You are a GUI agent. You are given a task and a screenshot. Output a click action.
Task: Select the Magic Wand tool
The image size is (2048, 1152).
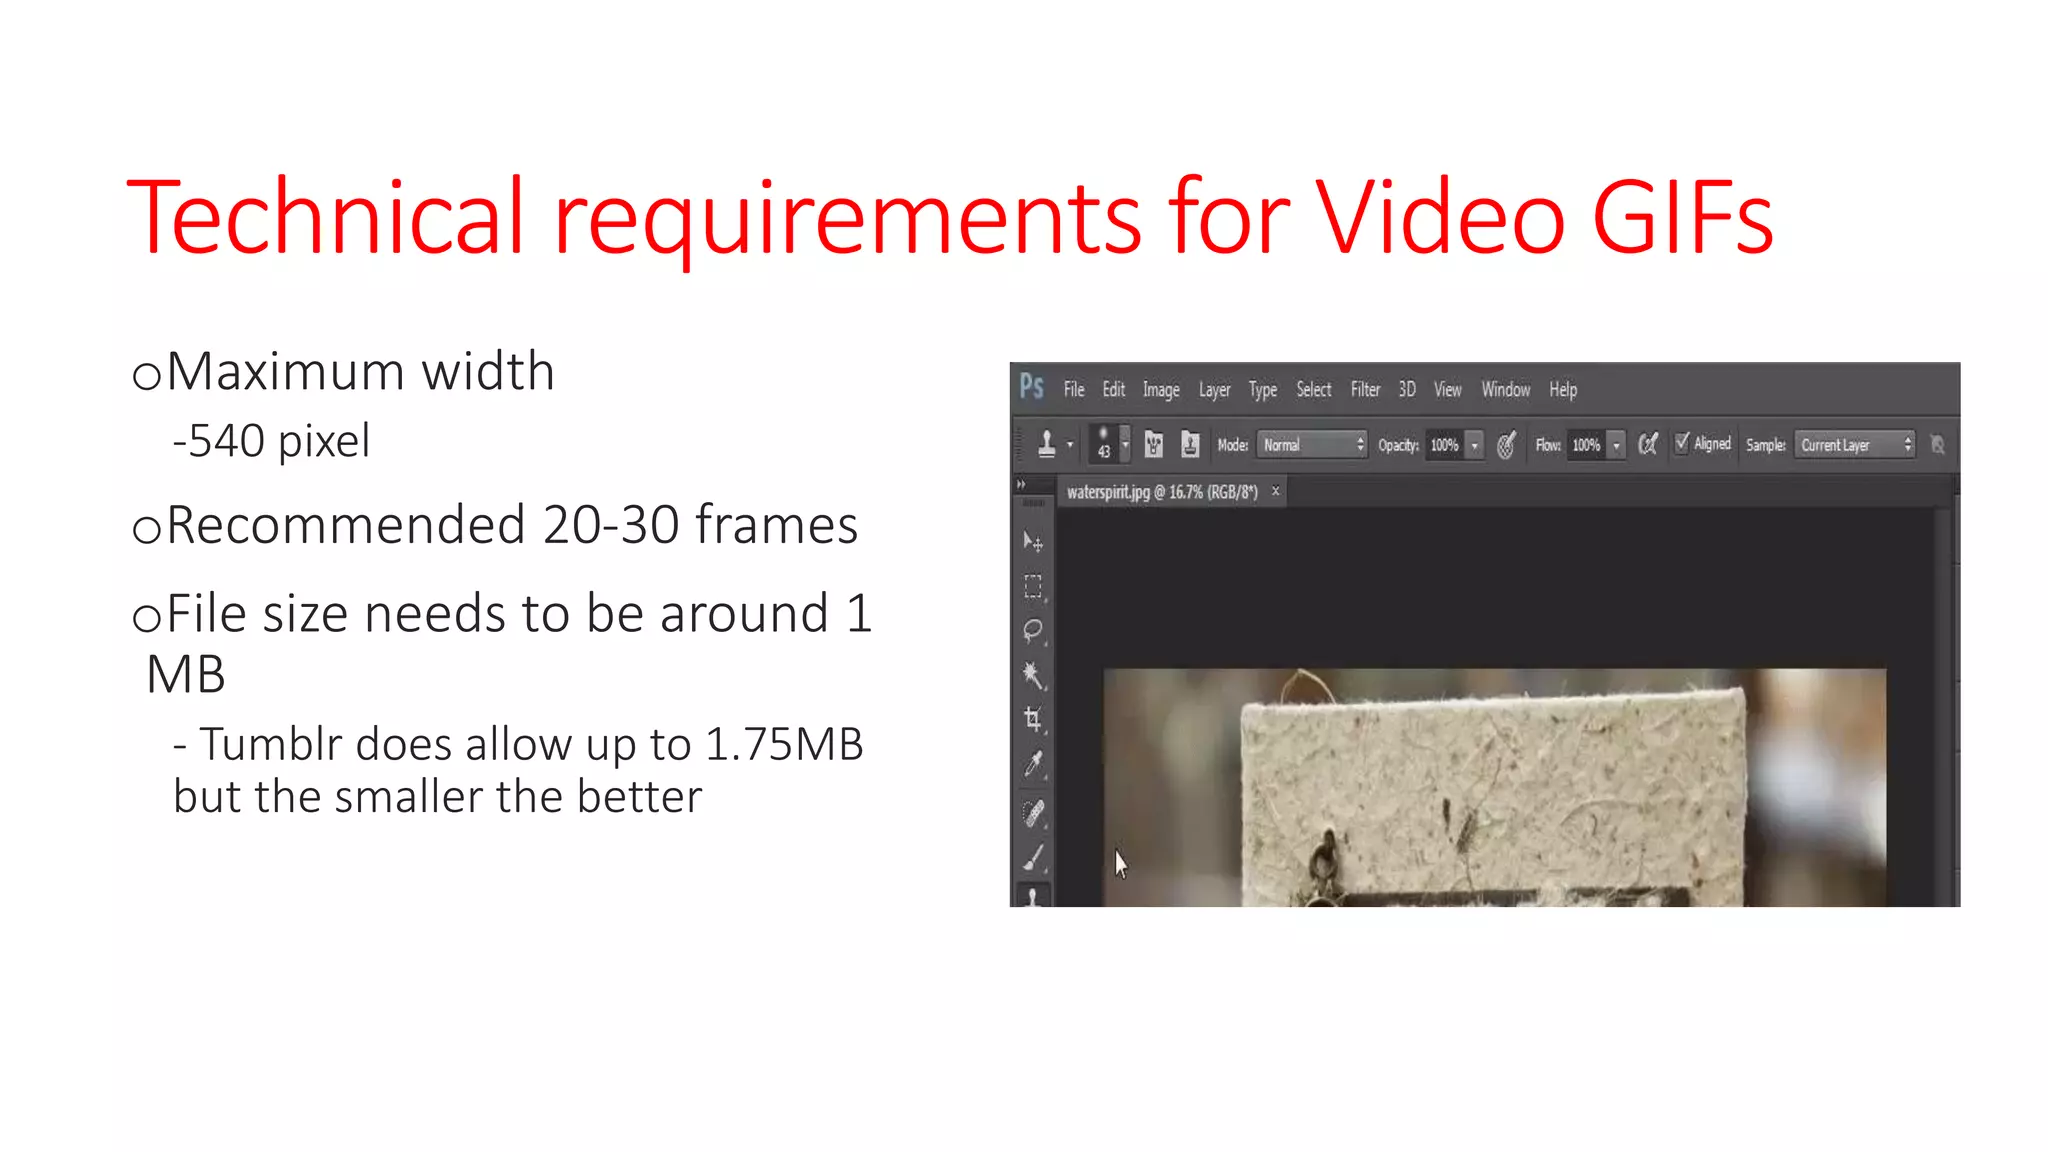pyautogui.click(x=1033, y=675)
